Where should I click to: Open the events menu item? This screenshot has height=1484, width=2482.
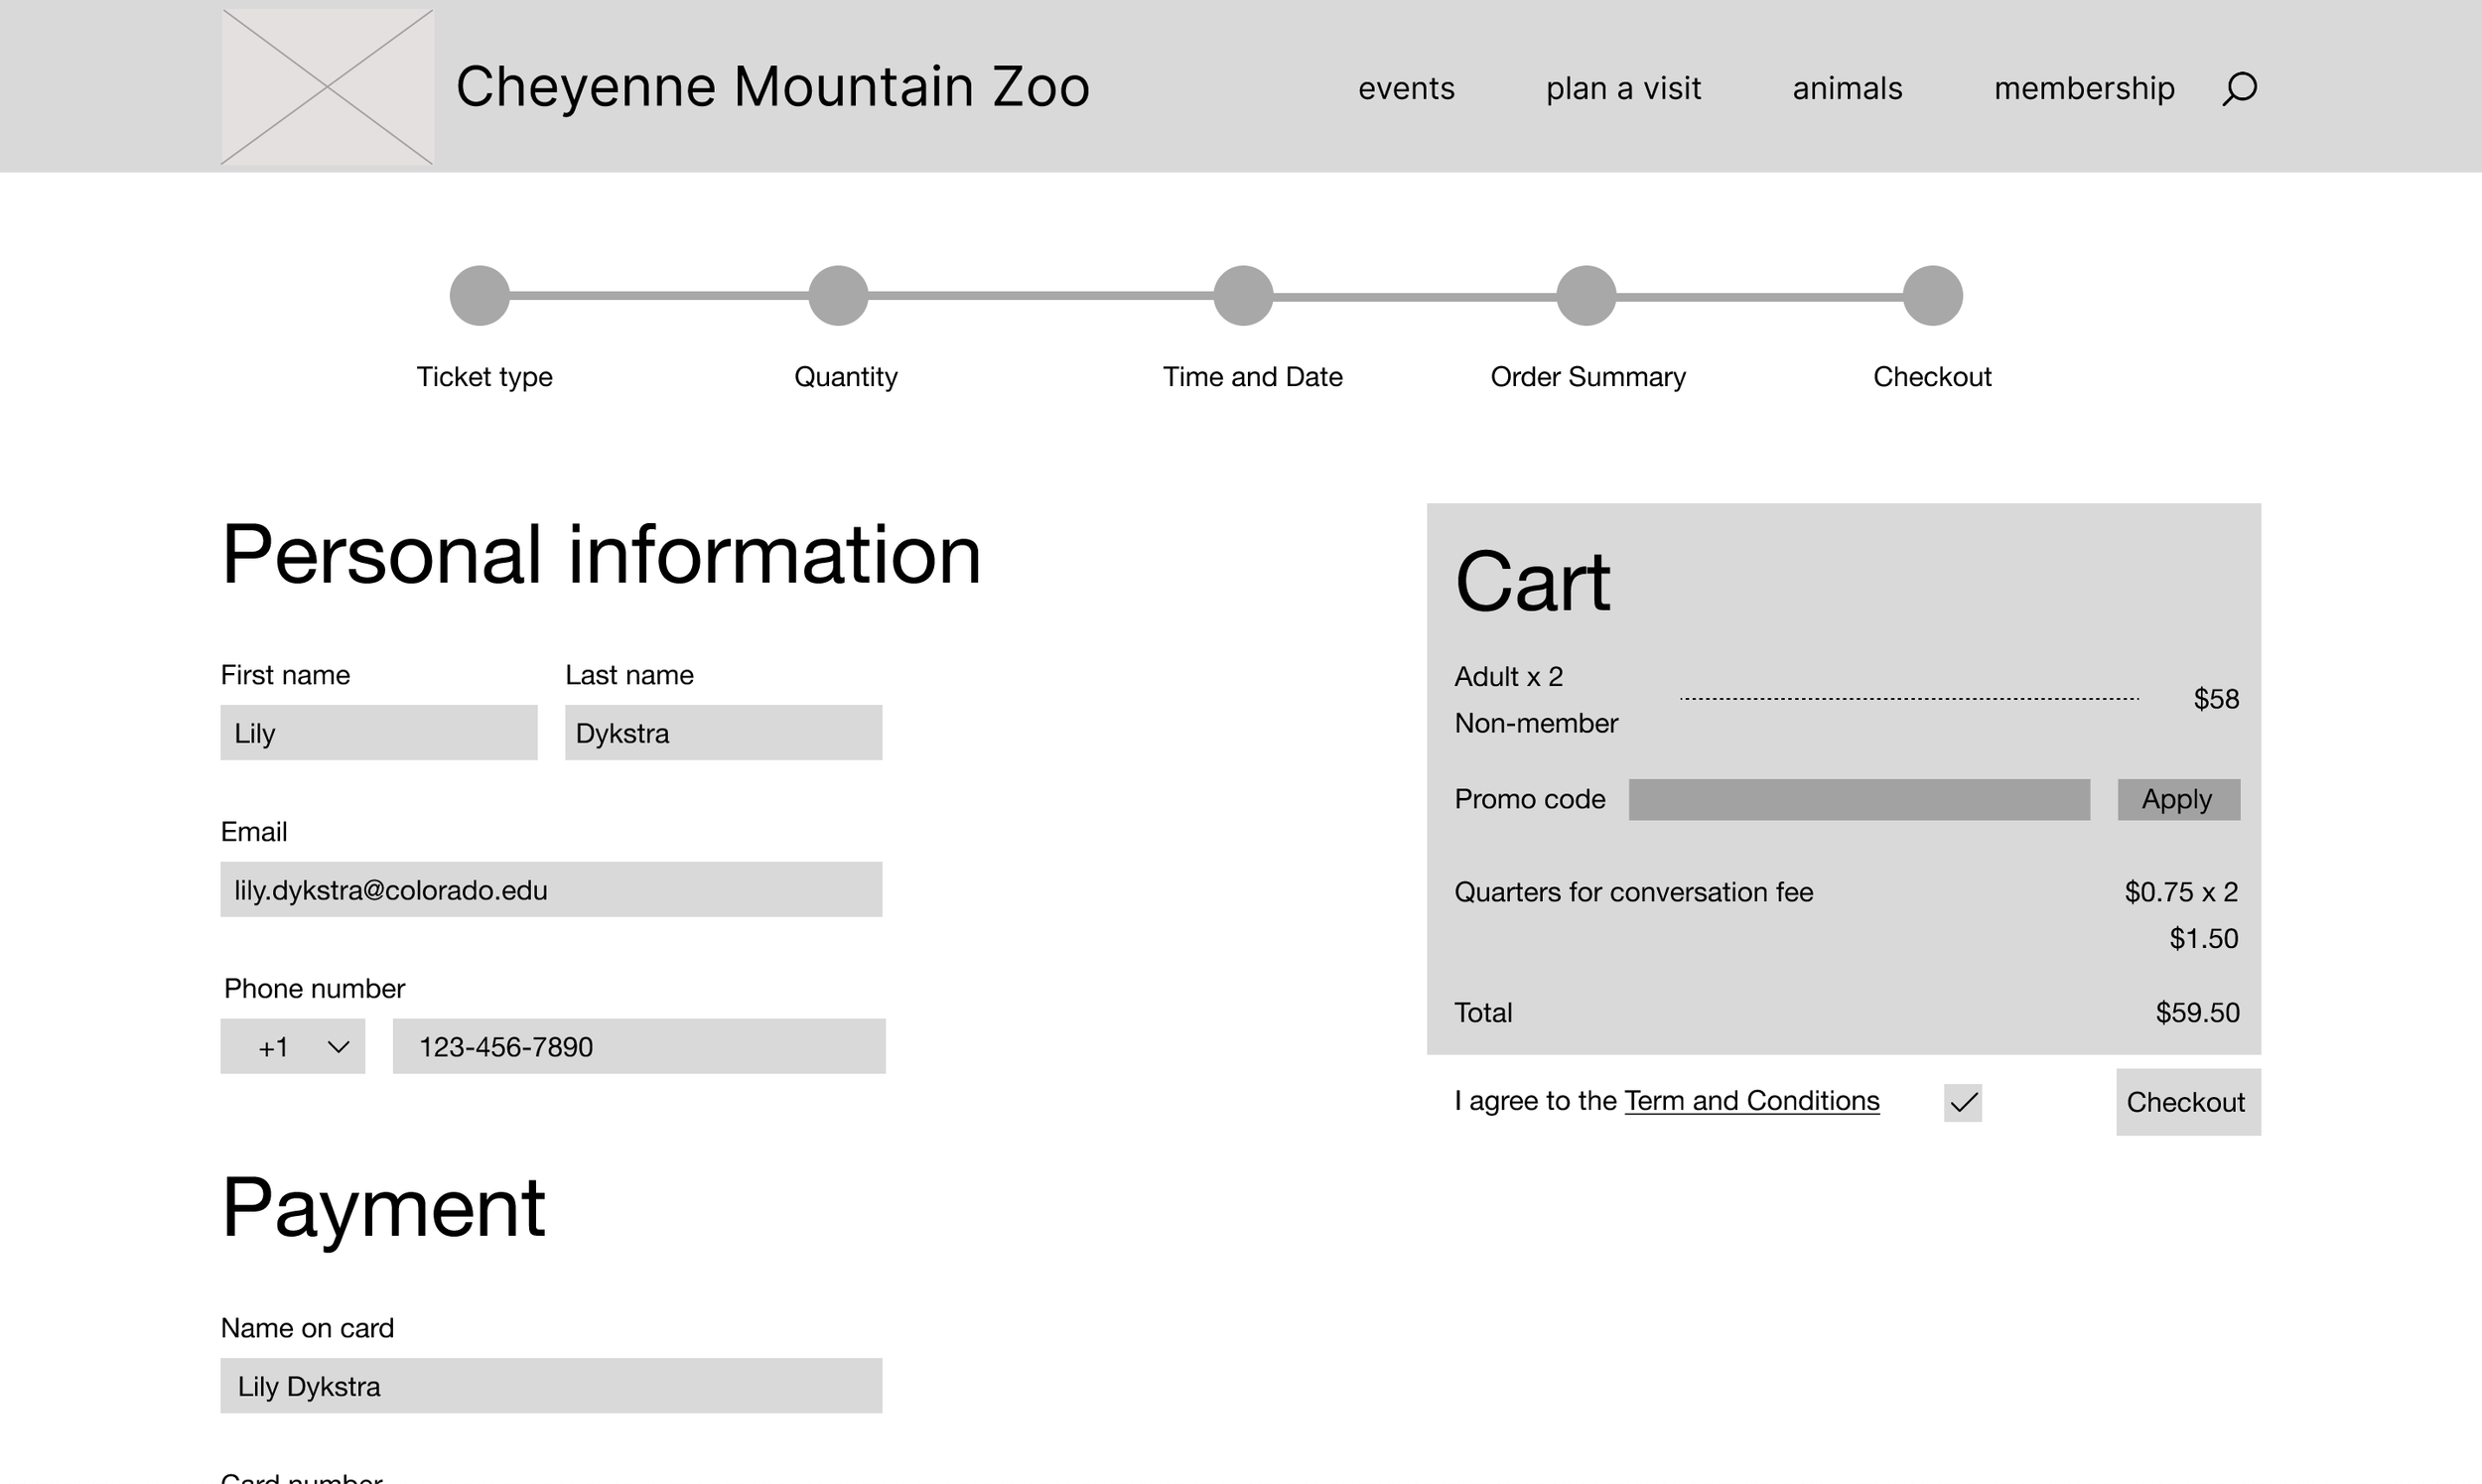1406,88
